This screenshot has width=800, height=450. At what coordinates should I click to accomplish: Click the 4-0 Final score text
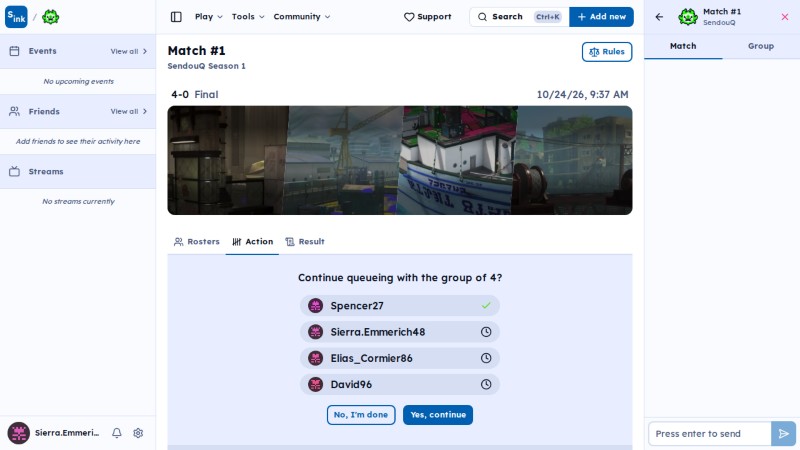pyautogui.click(x=195, y=95)
